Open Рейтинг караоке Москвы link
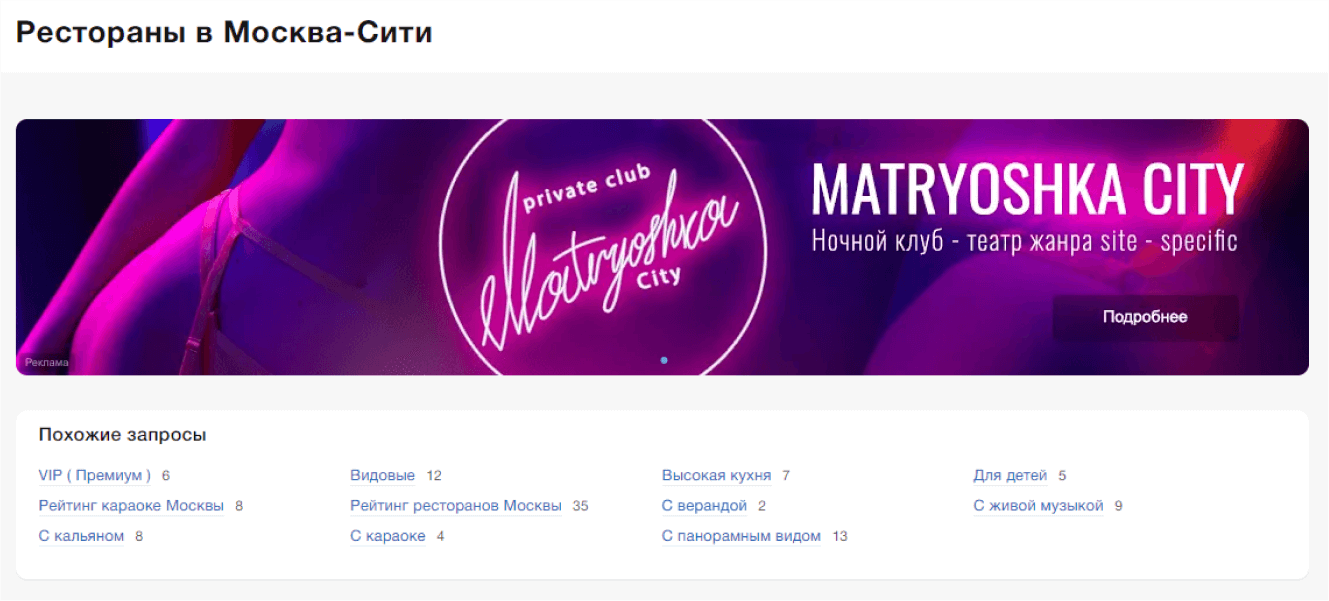This screenshot has height=601, width=1329. coord(131,506)
